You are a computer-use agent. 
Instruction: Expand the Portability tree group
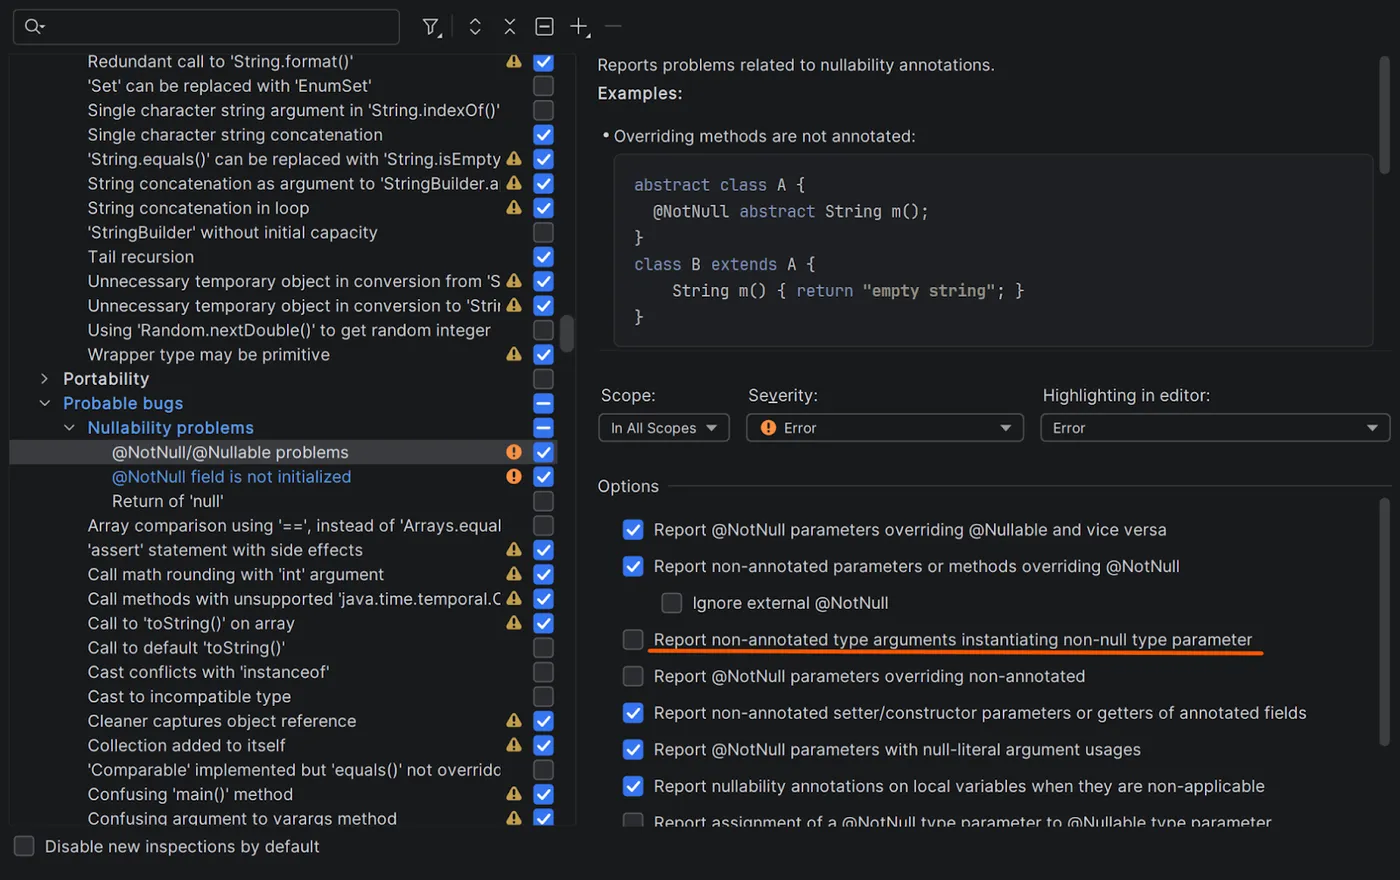(x=44, y=379)
